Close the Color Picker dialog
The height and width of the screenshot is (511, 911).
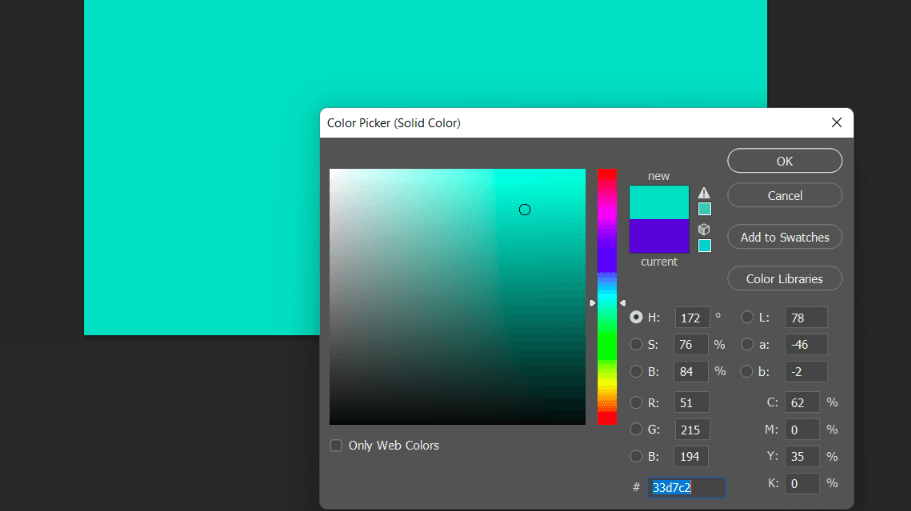tap(837, 122)
